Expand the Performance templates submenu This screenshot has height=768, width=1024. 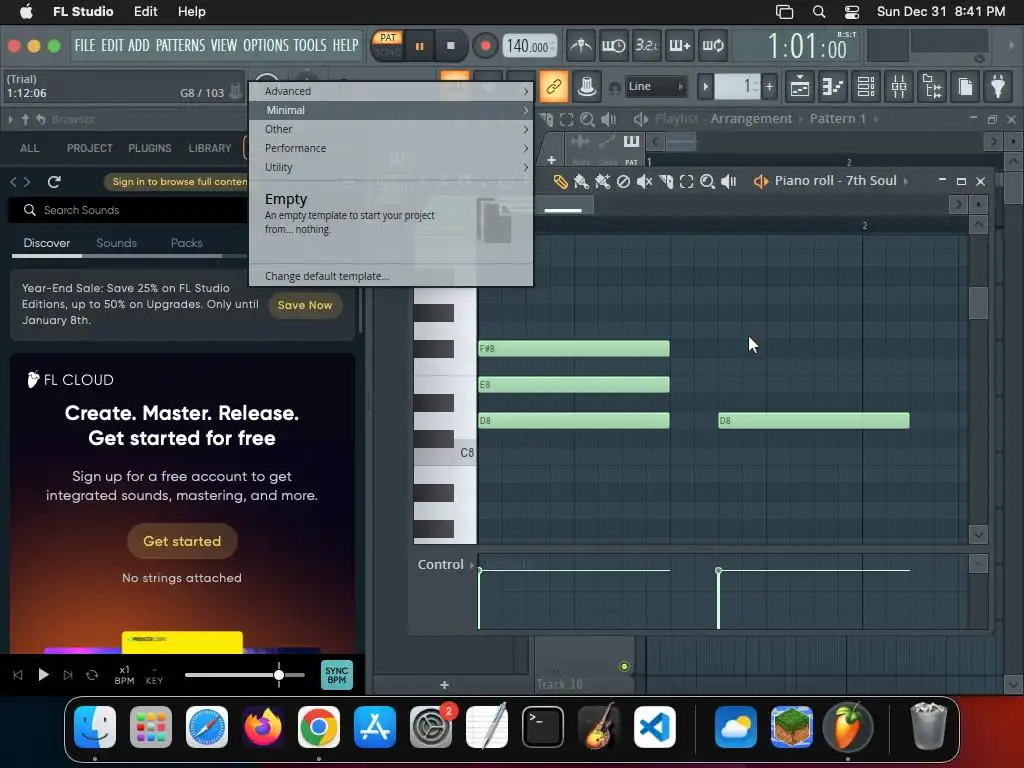391,148
